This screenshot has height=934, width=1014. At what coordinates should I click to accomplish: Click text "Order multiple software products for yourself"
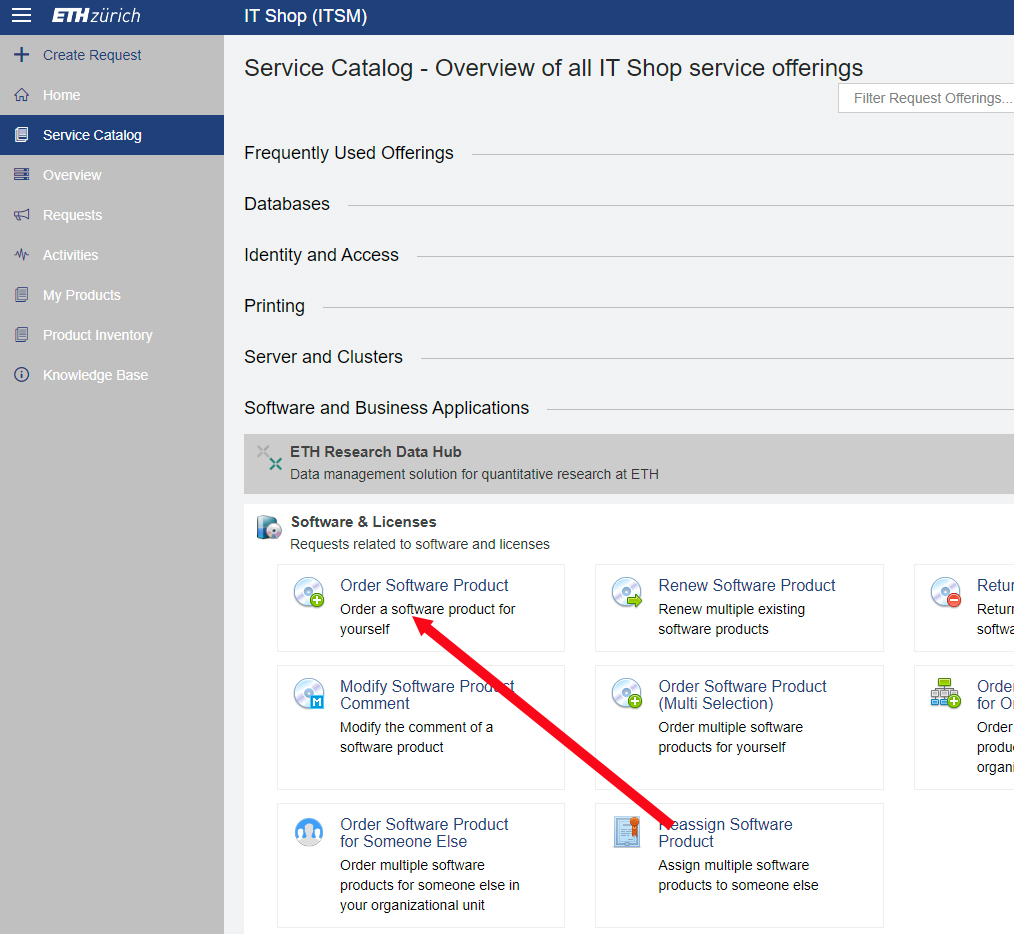click(x=731, y=737)
